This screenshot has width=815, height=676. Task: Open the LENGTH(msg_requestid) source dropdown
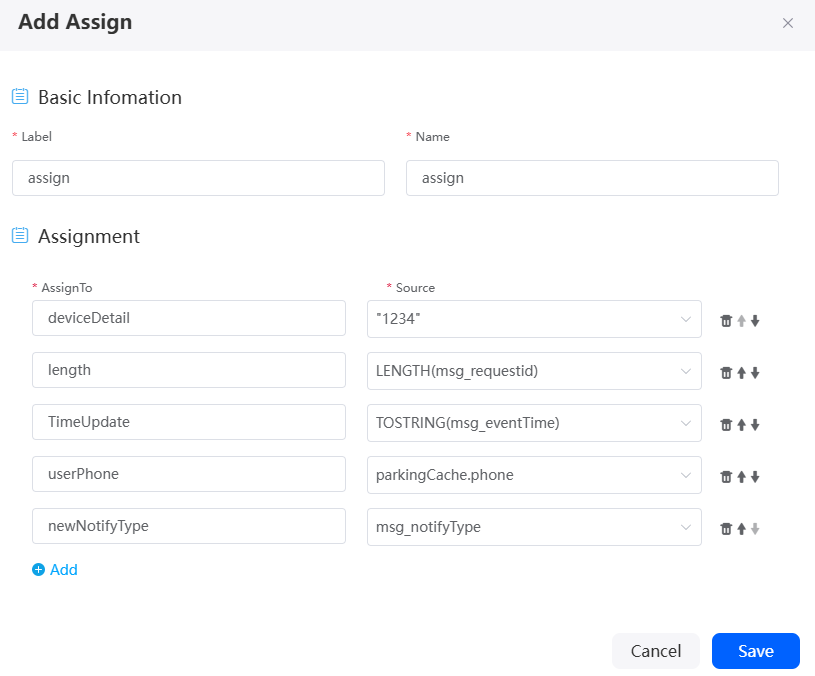[x=534, y=371]
